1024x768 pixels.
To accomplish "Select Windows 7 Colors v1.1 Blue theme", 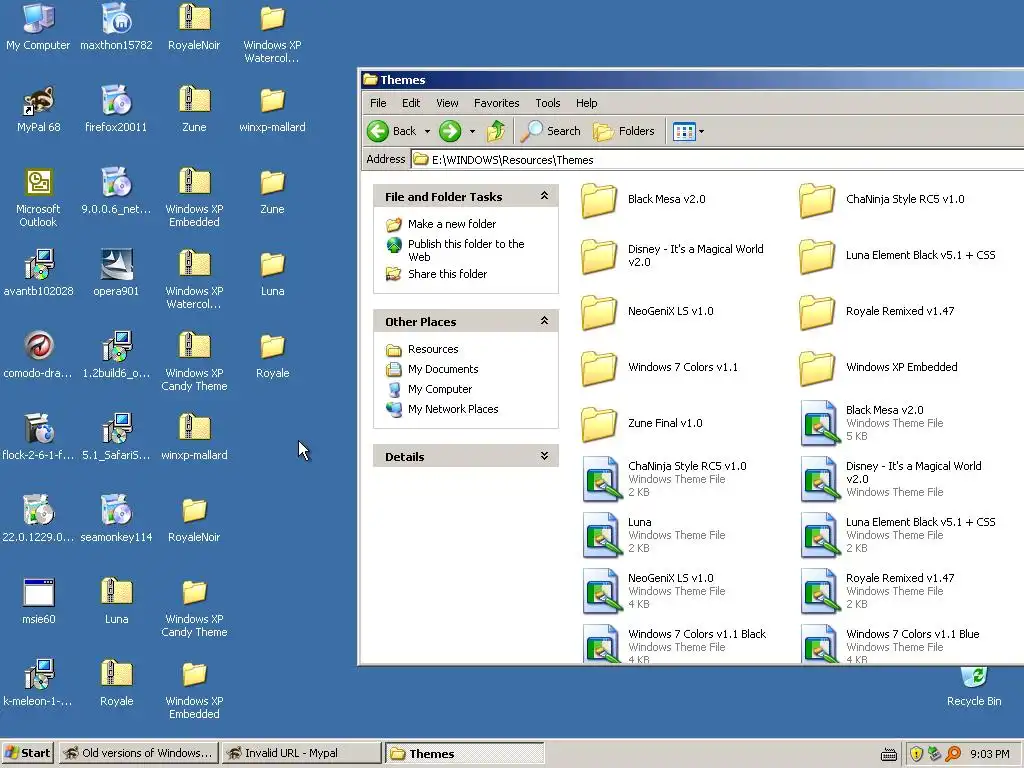I will 890,645.
